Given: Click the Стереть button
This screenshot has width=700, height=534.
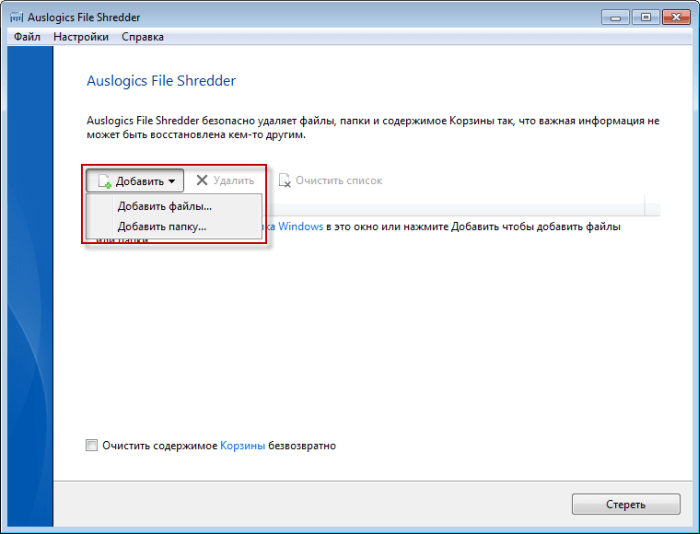Looking at the screenshot, I should tap(626, 504).
